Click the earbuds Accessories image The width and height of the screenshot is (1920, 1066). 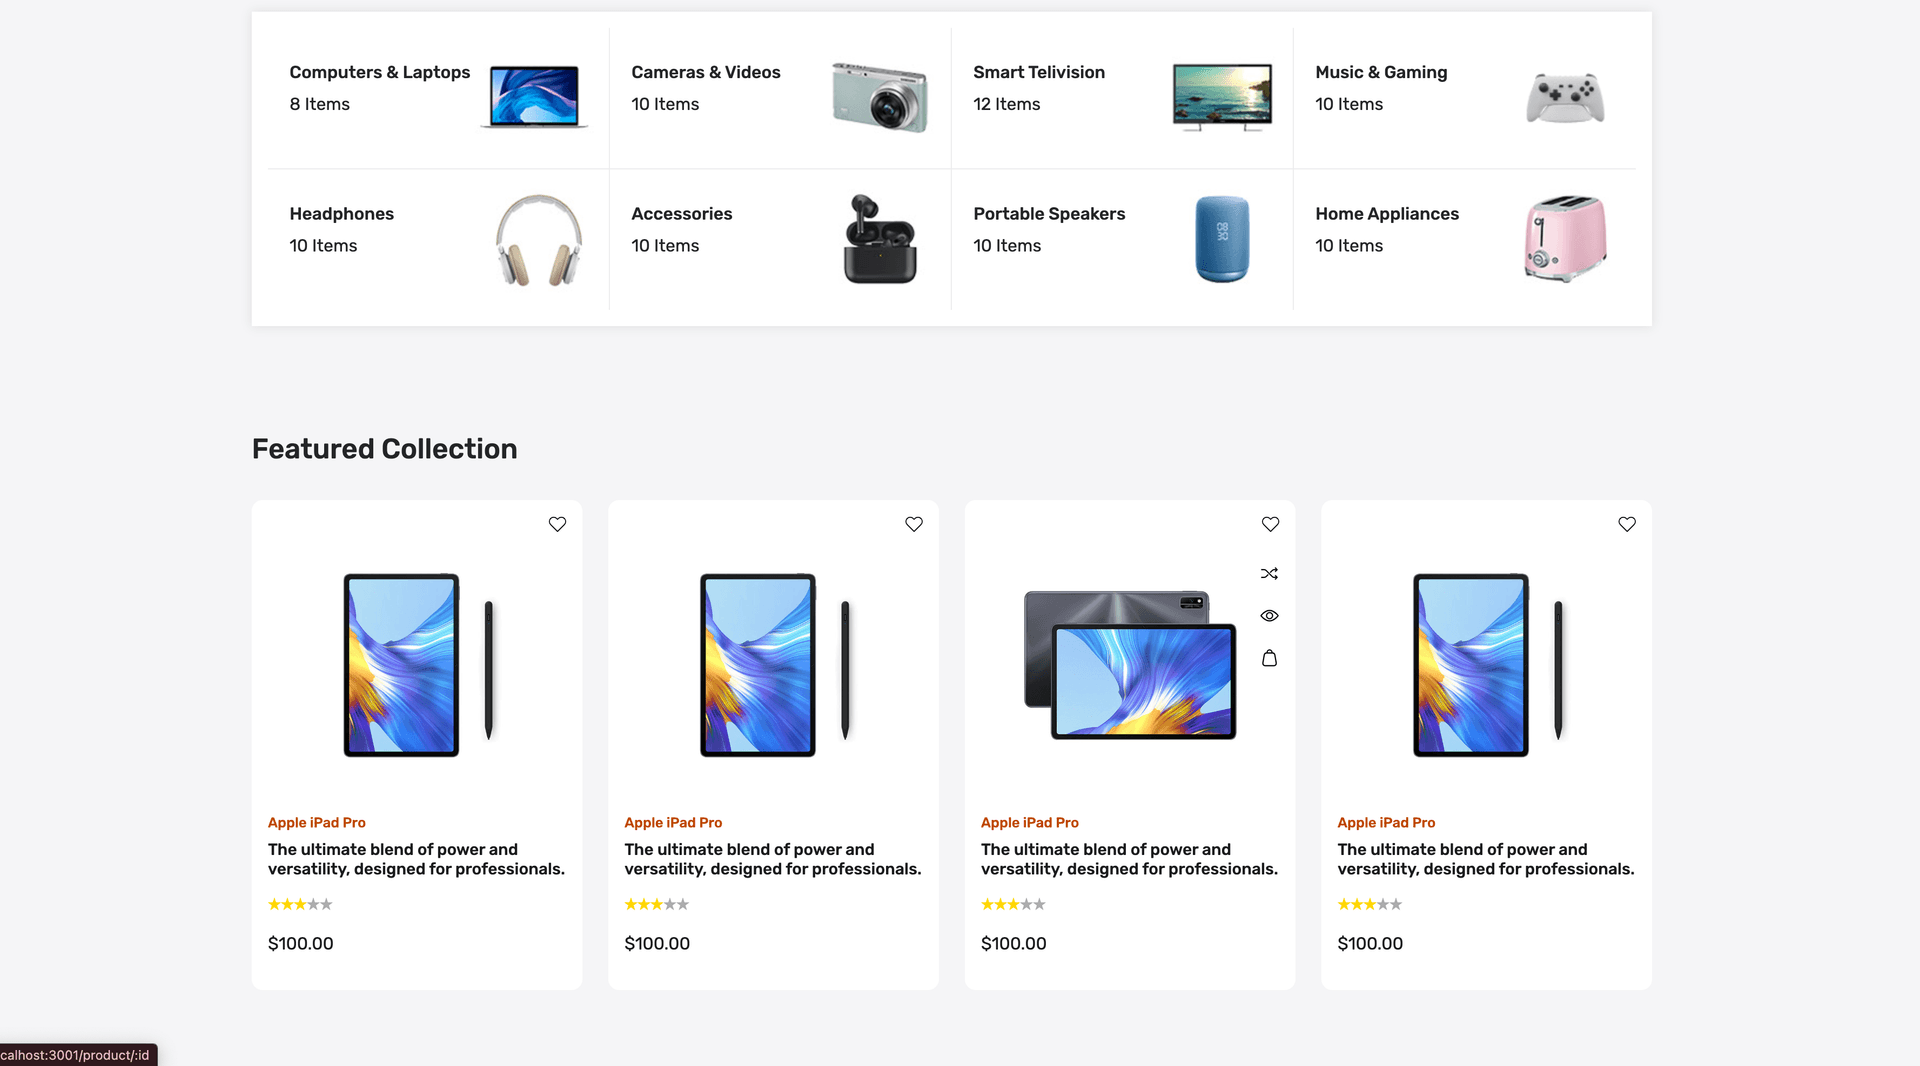coord(879,240)
